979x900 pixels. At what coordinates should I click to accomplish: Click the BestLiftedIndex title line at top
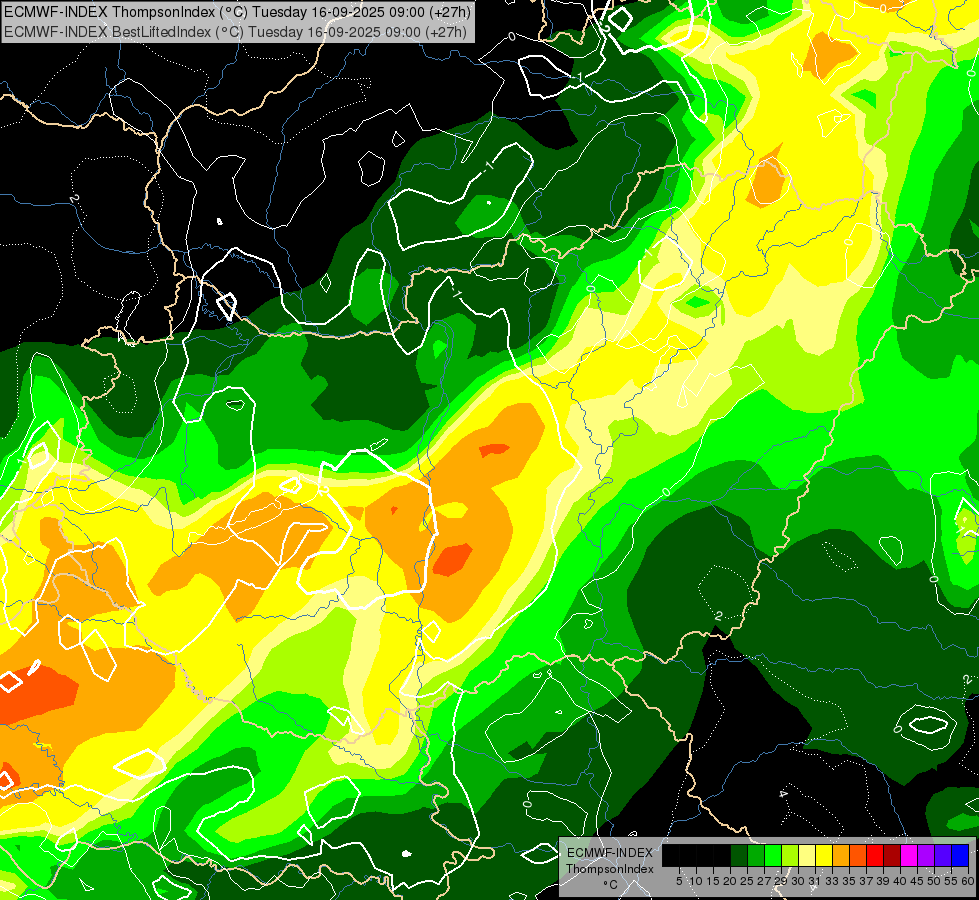[235, 31]
